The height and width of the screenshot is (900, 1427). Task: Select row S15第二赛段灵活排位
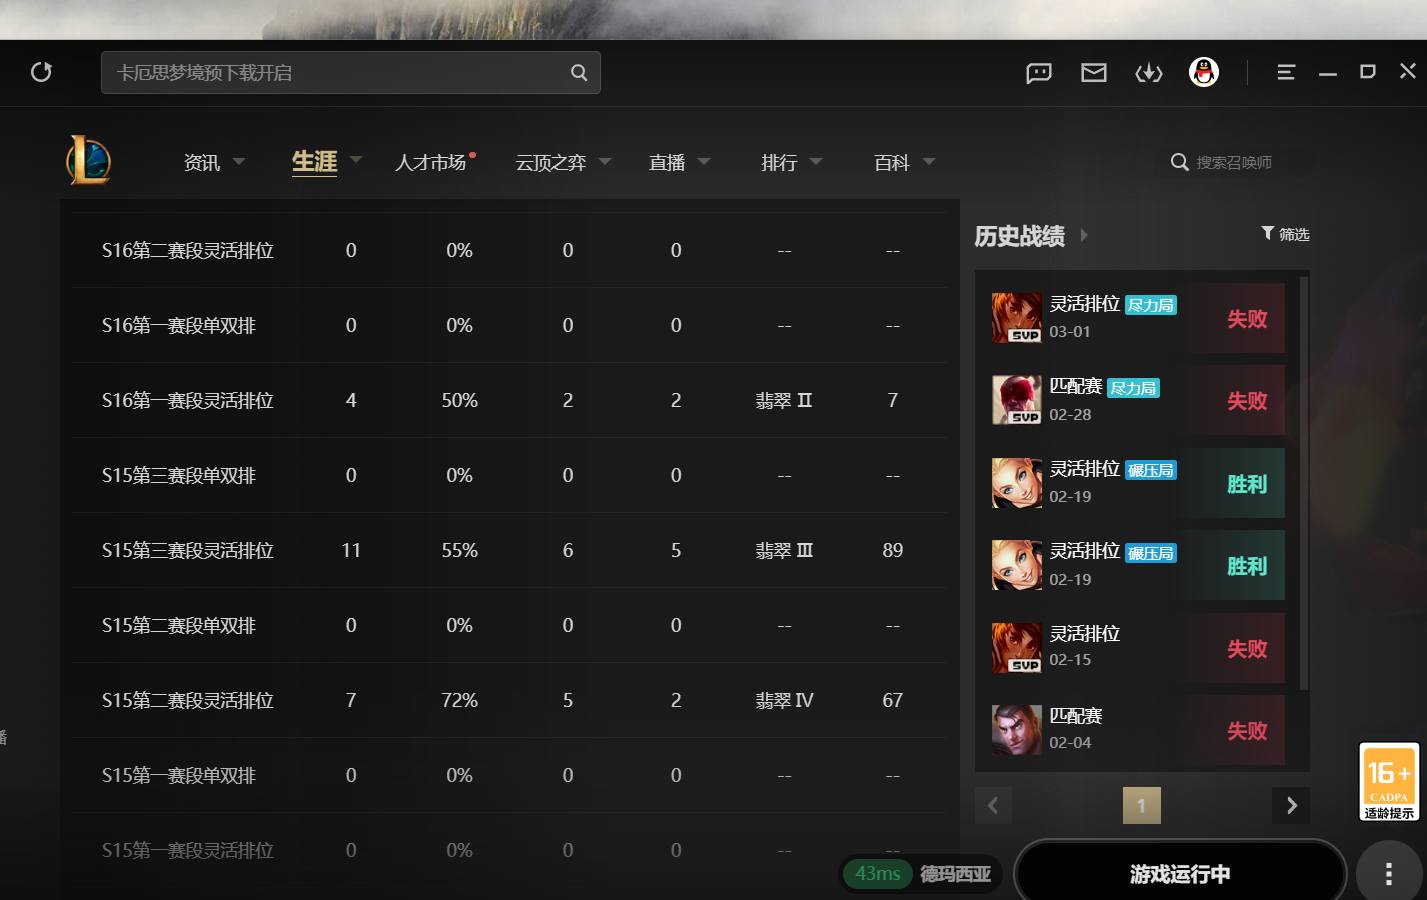click(509, 700)
